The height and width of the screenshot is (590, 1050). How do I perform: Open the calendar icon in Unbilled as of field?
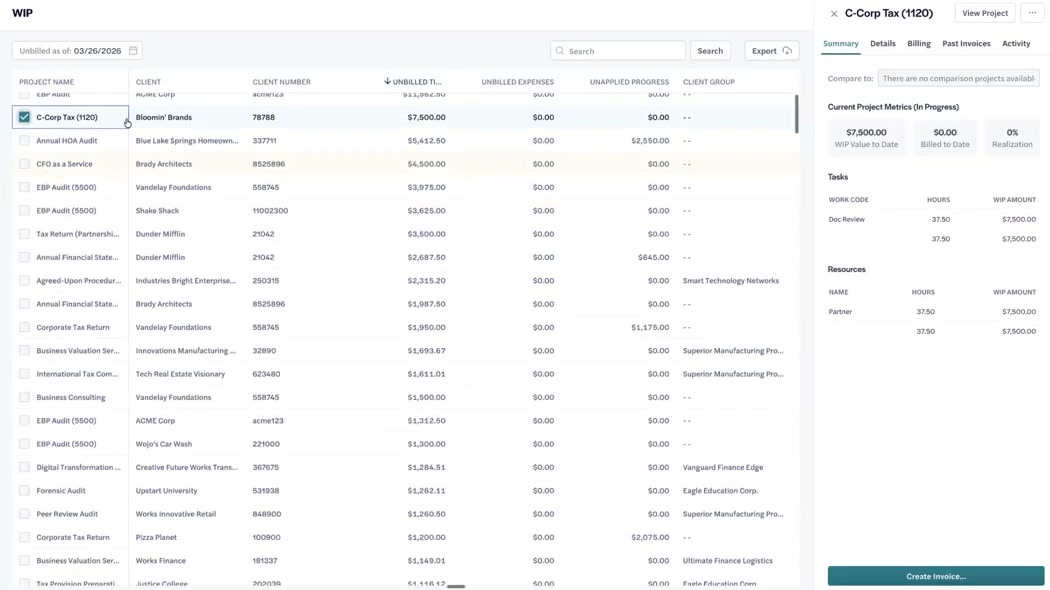tap(133, 51)
